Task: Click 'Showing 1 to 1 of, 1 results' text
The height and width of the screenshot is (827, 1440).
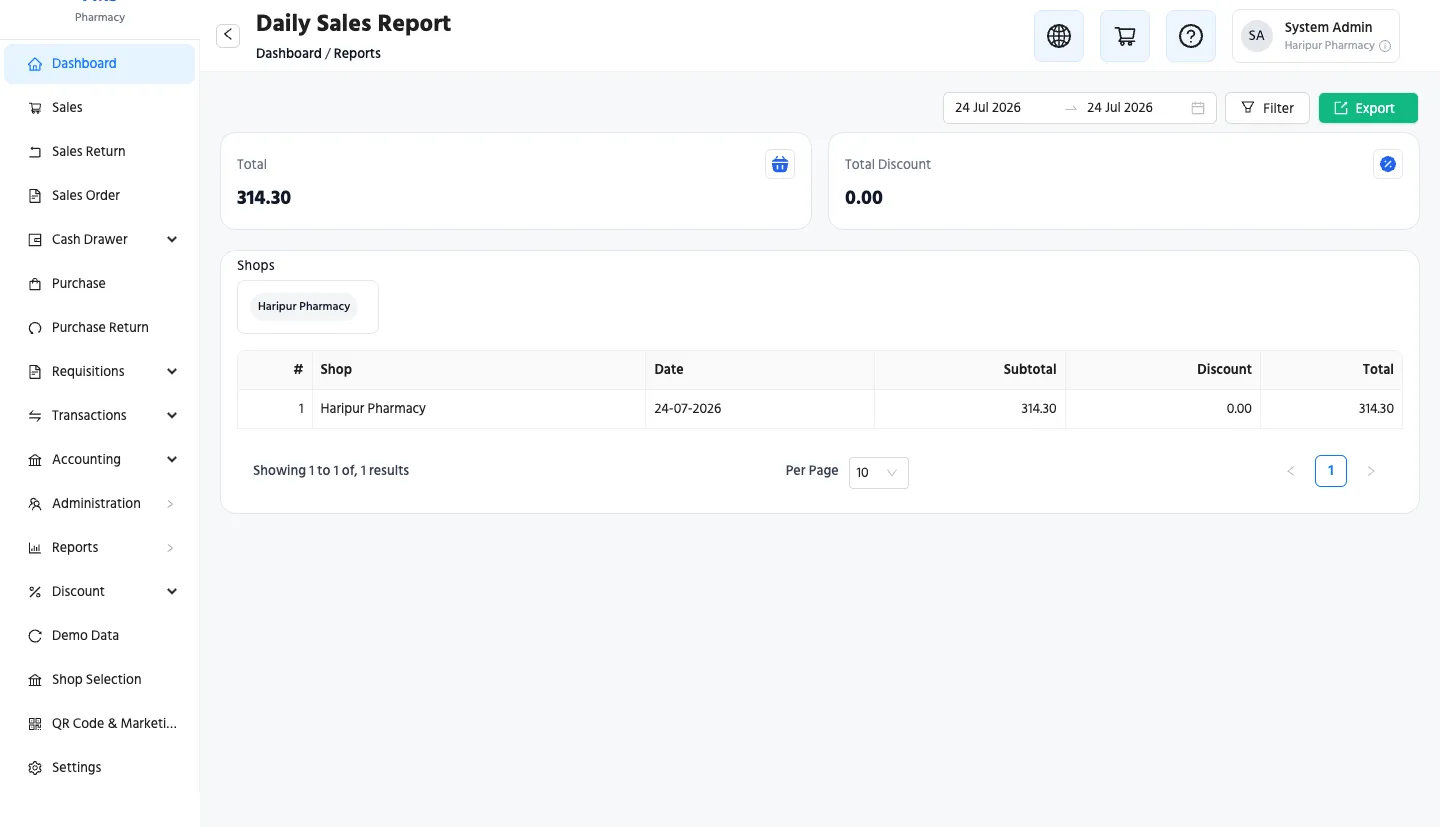Action: [331, 470]
